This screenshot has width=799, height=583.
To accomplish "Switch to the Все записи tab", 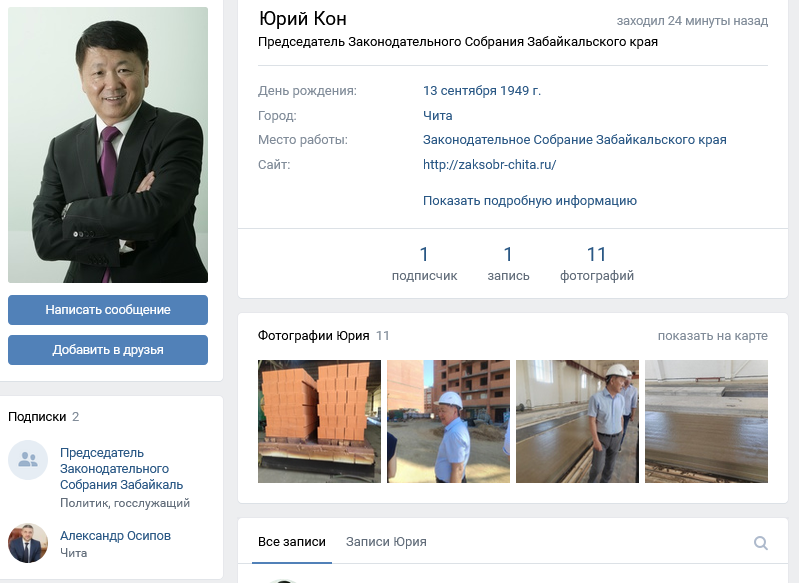I will (x=291, y=542).
